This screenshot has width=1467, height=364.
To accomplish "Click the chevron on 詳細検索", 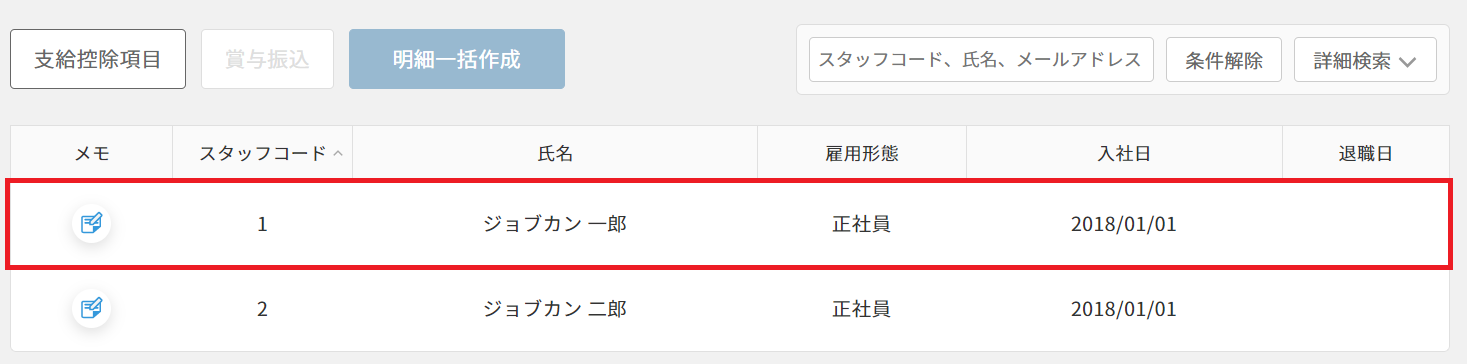I will click(x=1408, y=61).
